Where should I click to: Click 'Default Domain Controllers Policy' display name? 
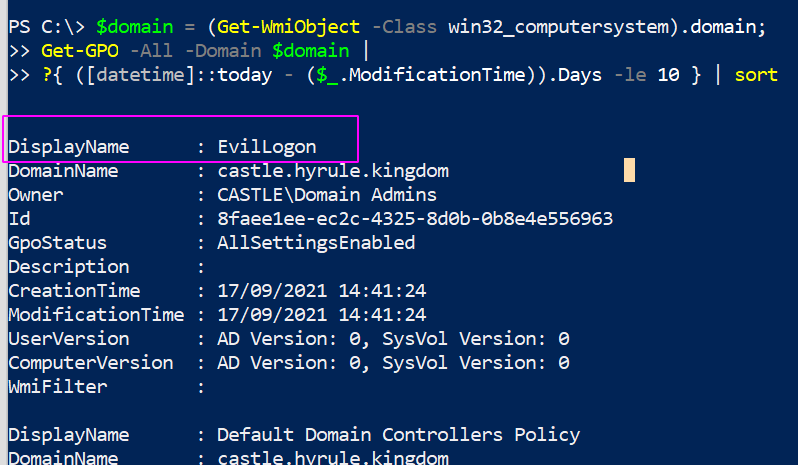tap(399, 435)
